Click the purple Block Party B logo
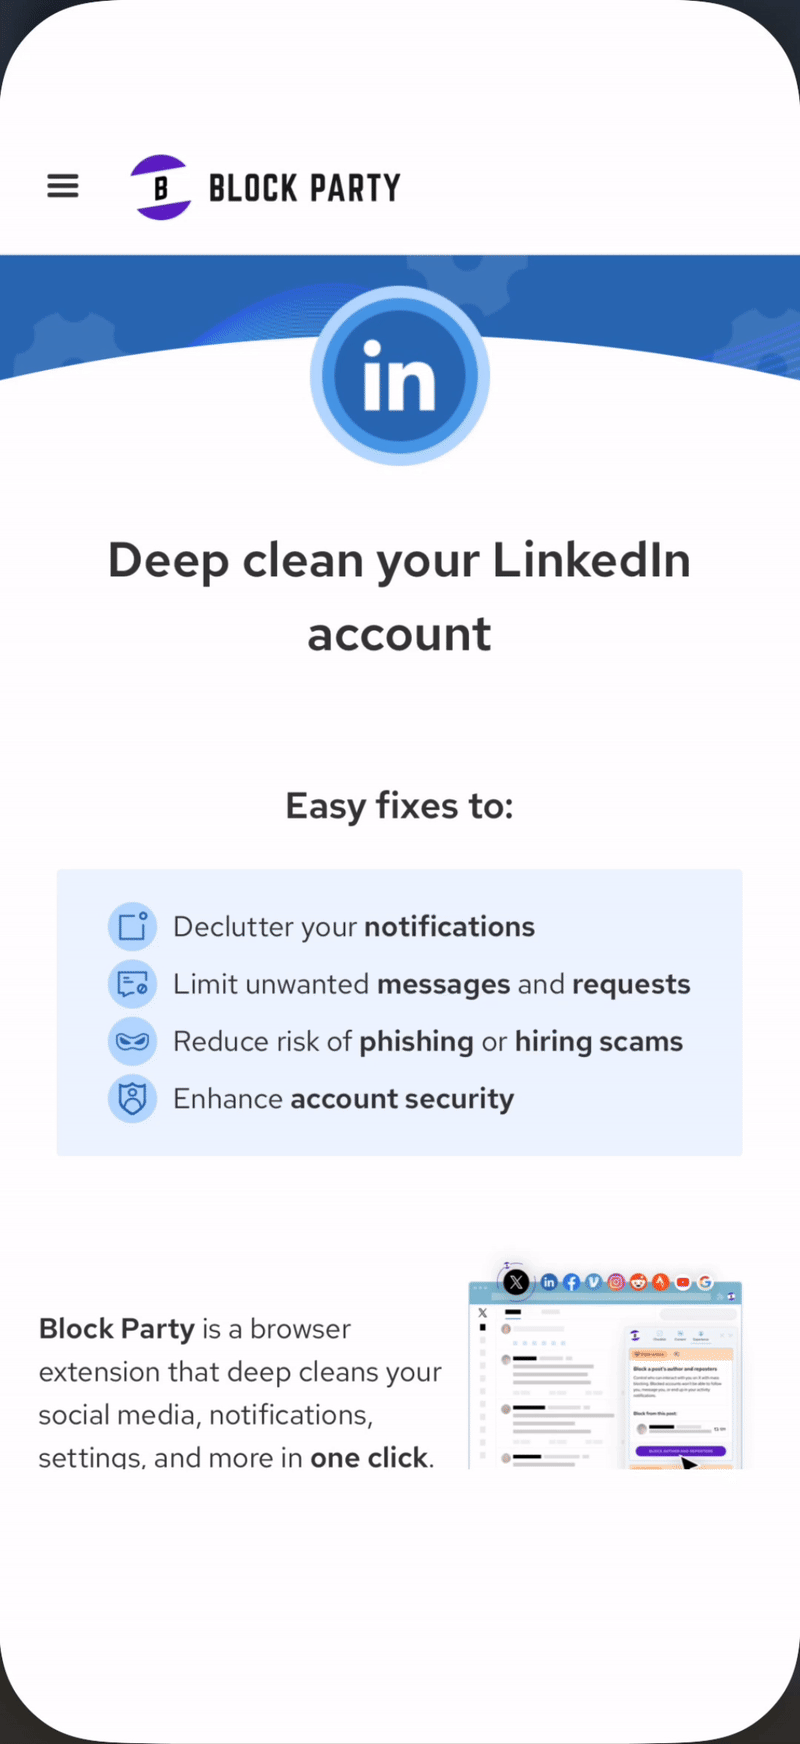Viewport: 800px width, 1744px height. 161,187
